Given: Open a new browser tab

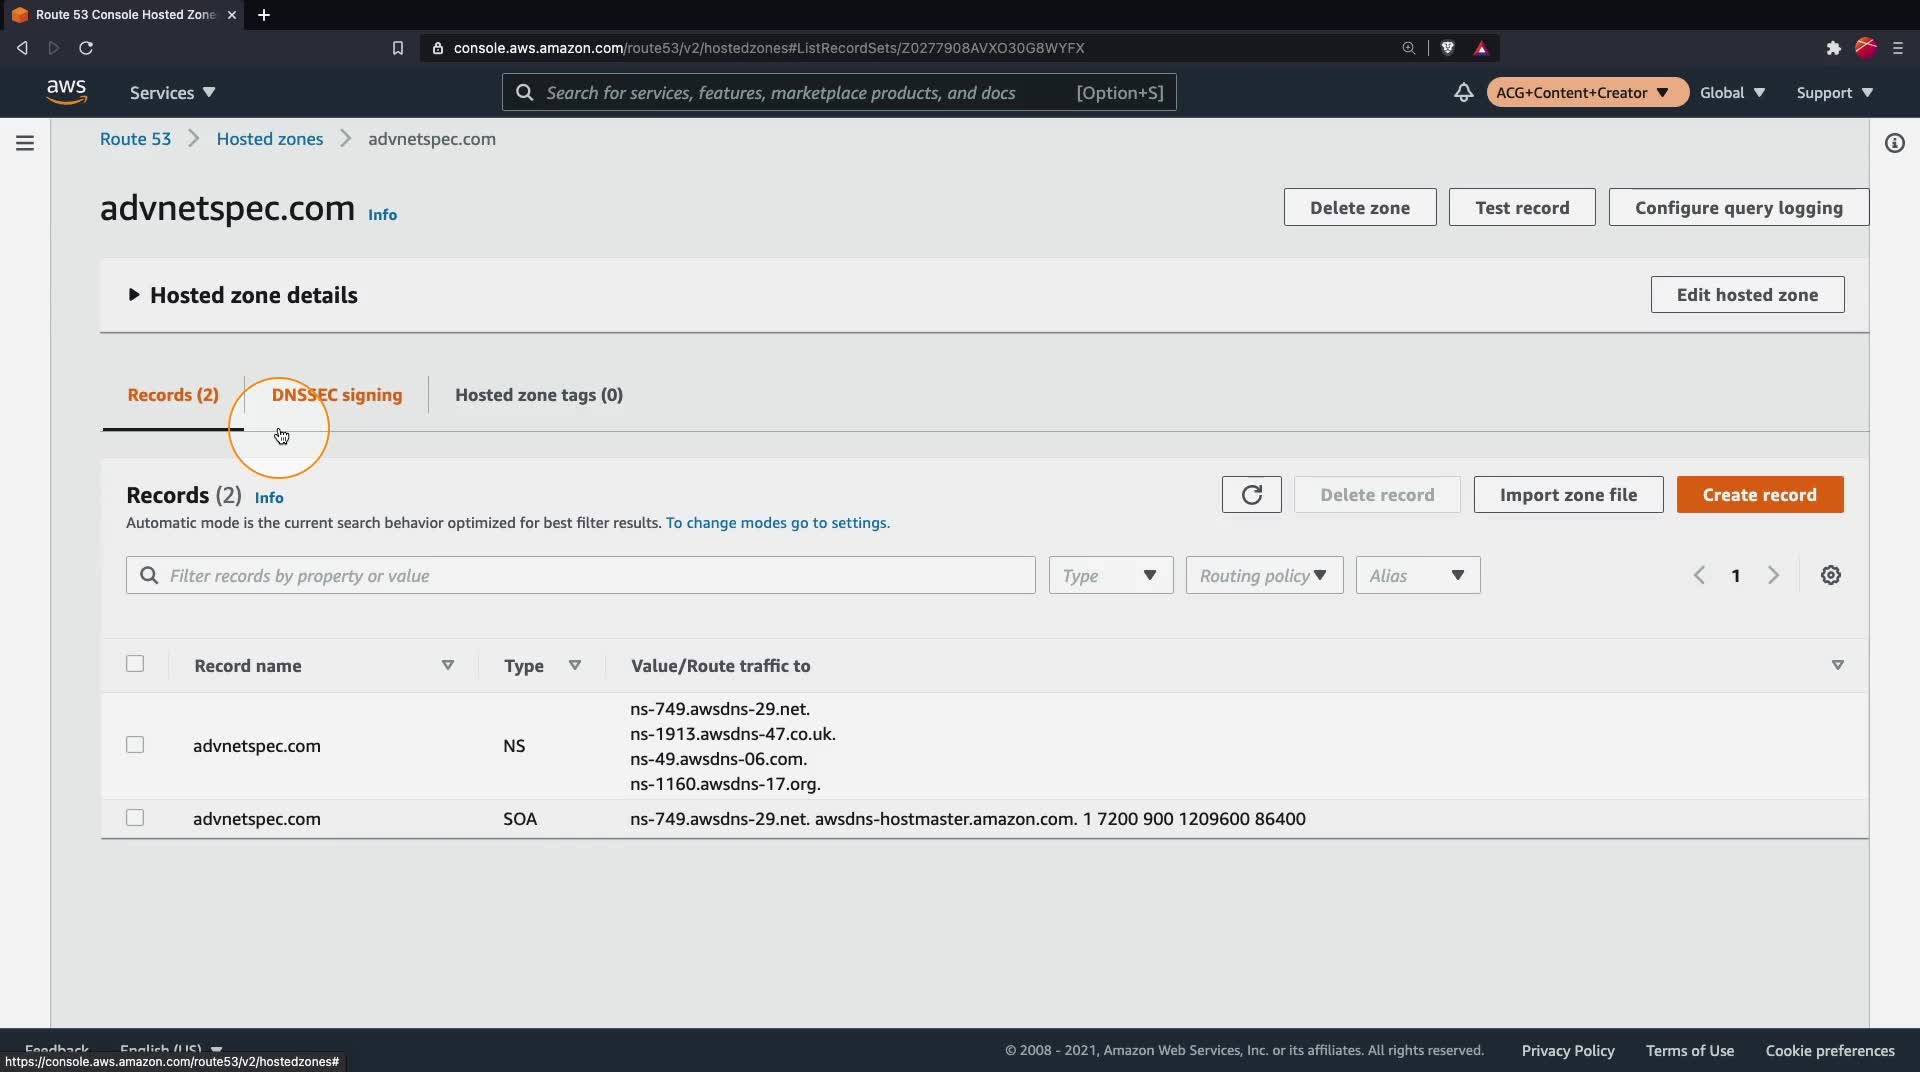Looking at the screenshot, I should [264, 15].
